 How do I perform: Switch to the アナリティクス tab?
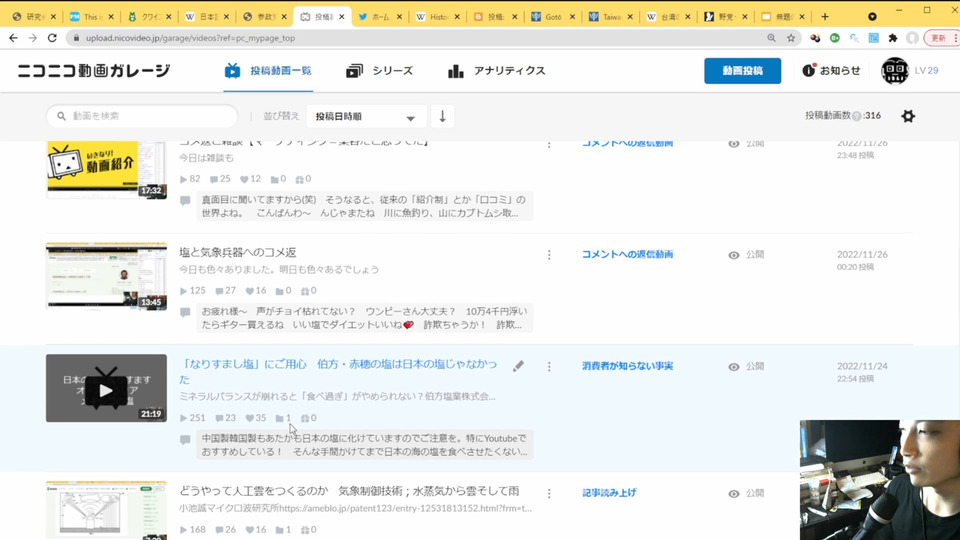click(497, 71)
